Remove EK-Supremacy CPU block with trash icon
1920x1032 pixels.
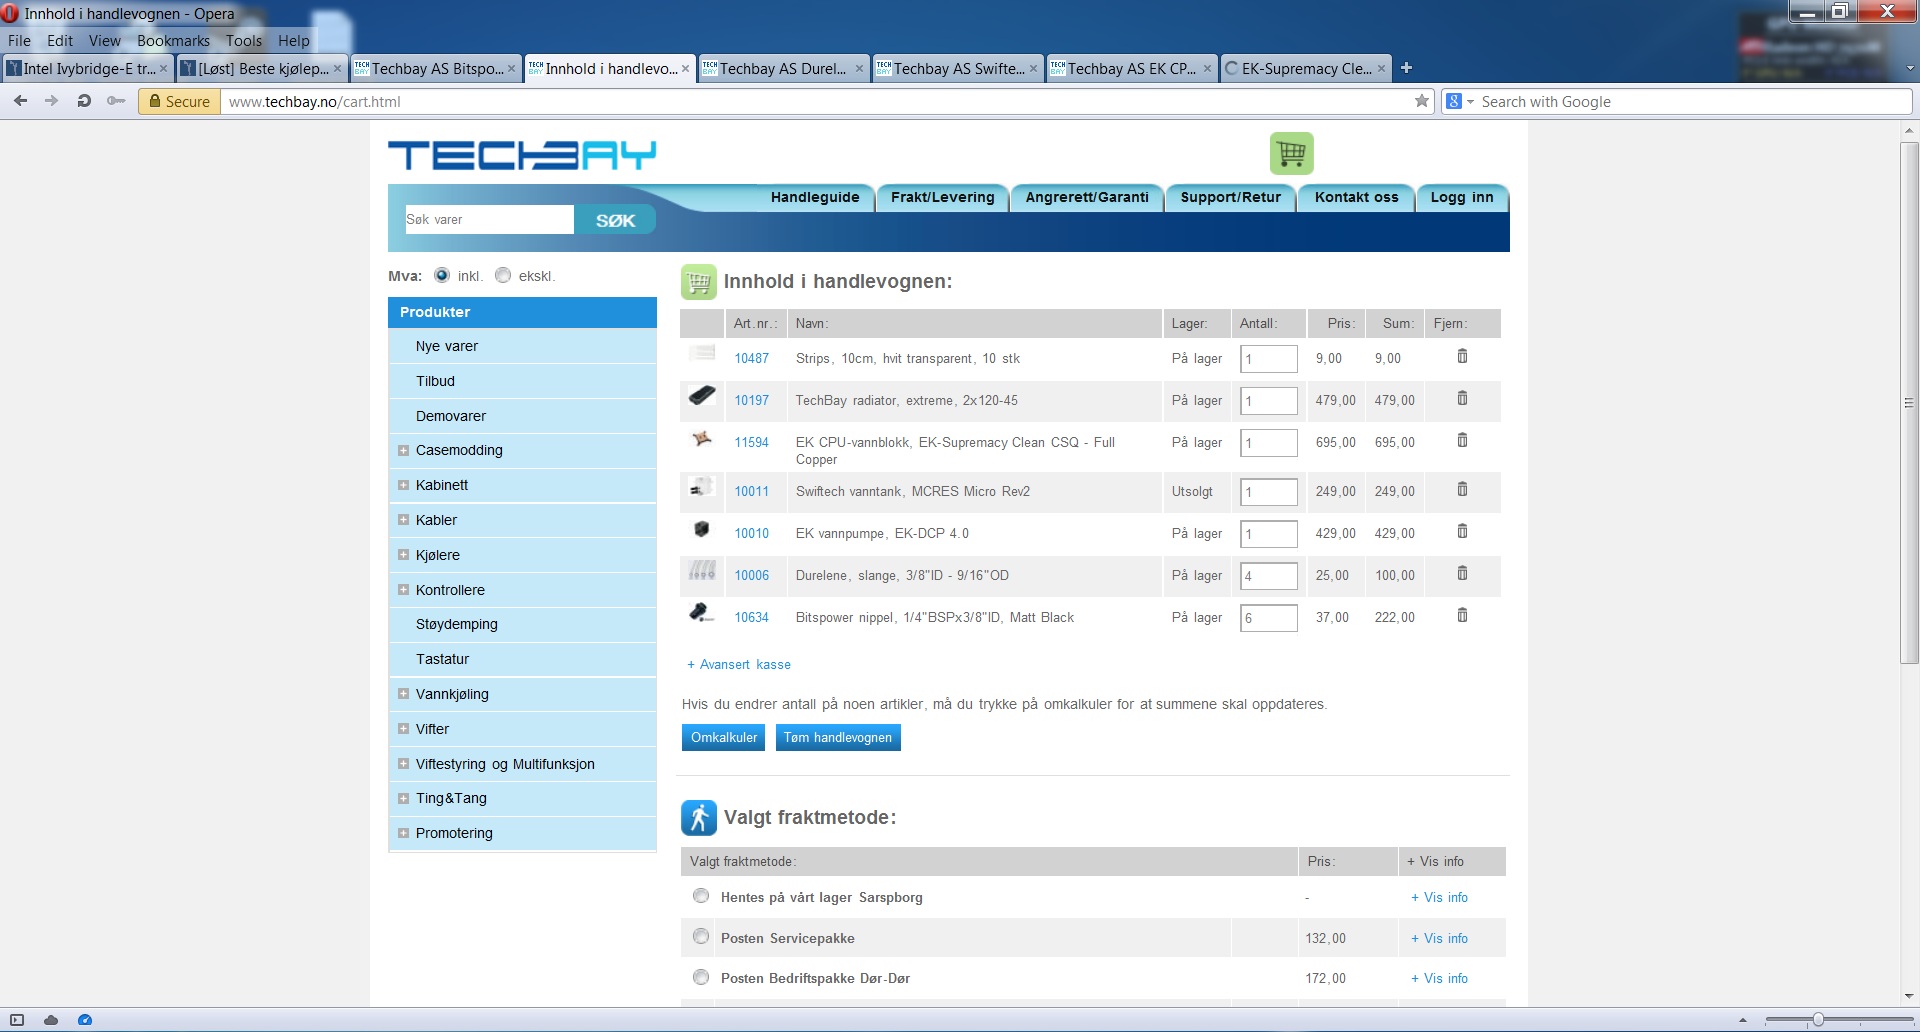click(x=1462, y=441)
